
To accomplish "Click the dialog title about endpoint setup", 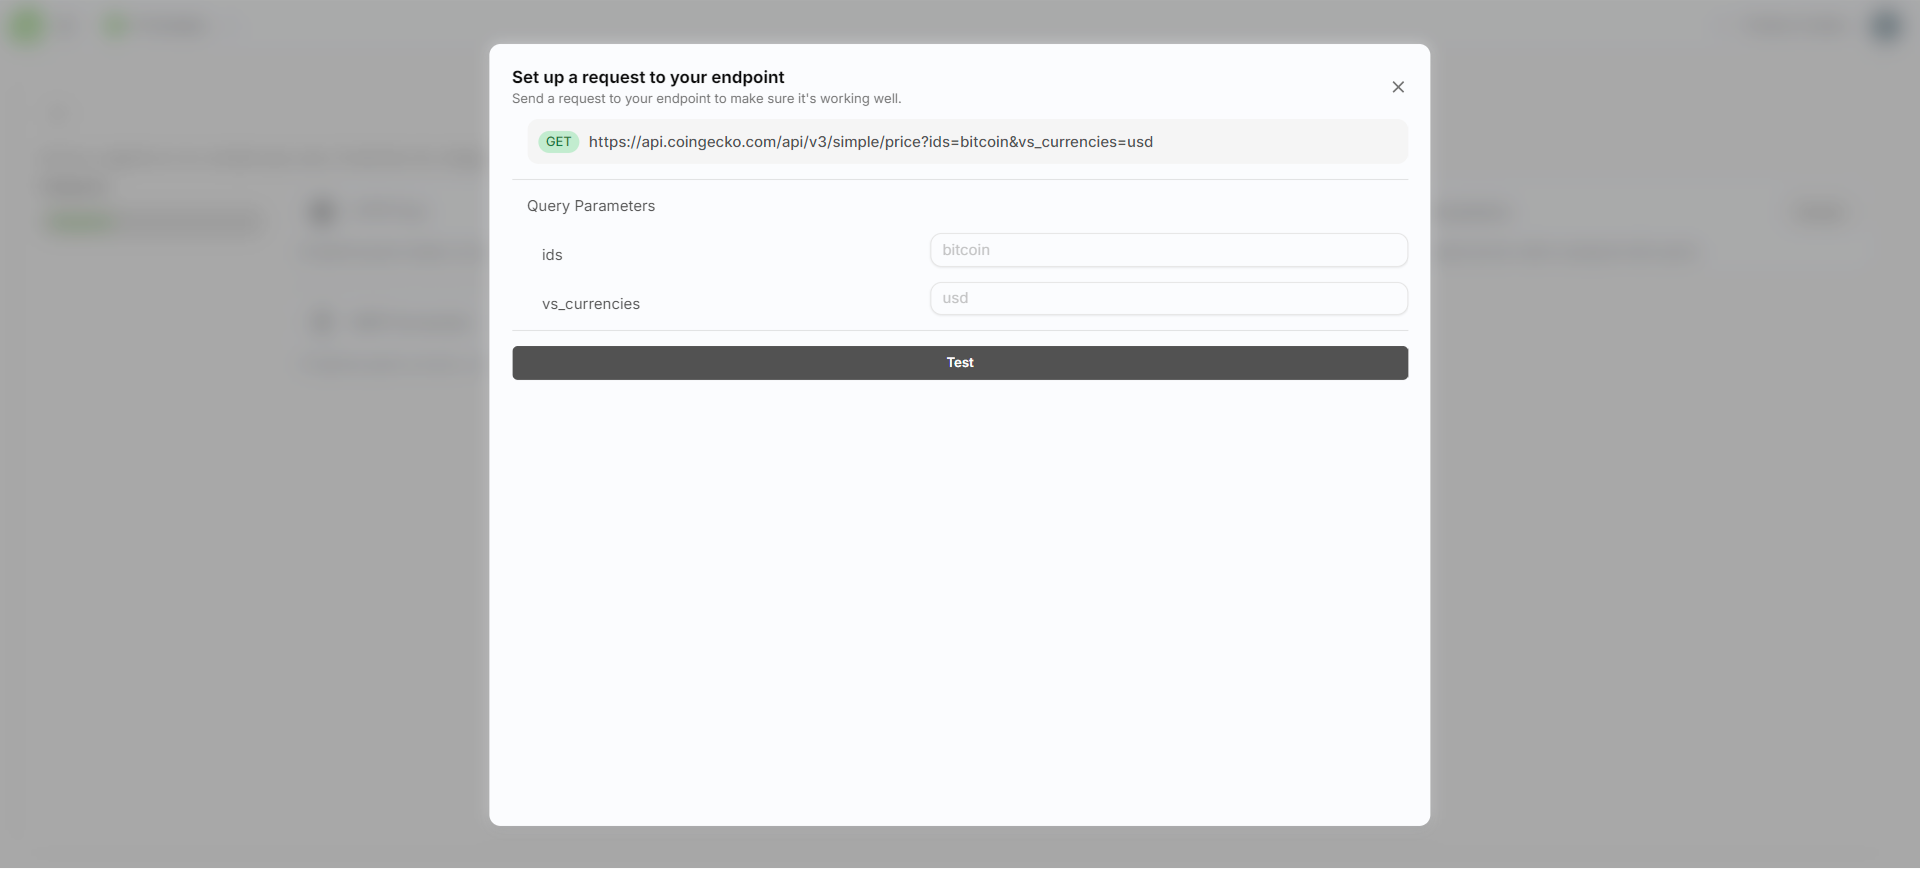I will tap(648, 77).
